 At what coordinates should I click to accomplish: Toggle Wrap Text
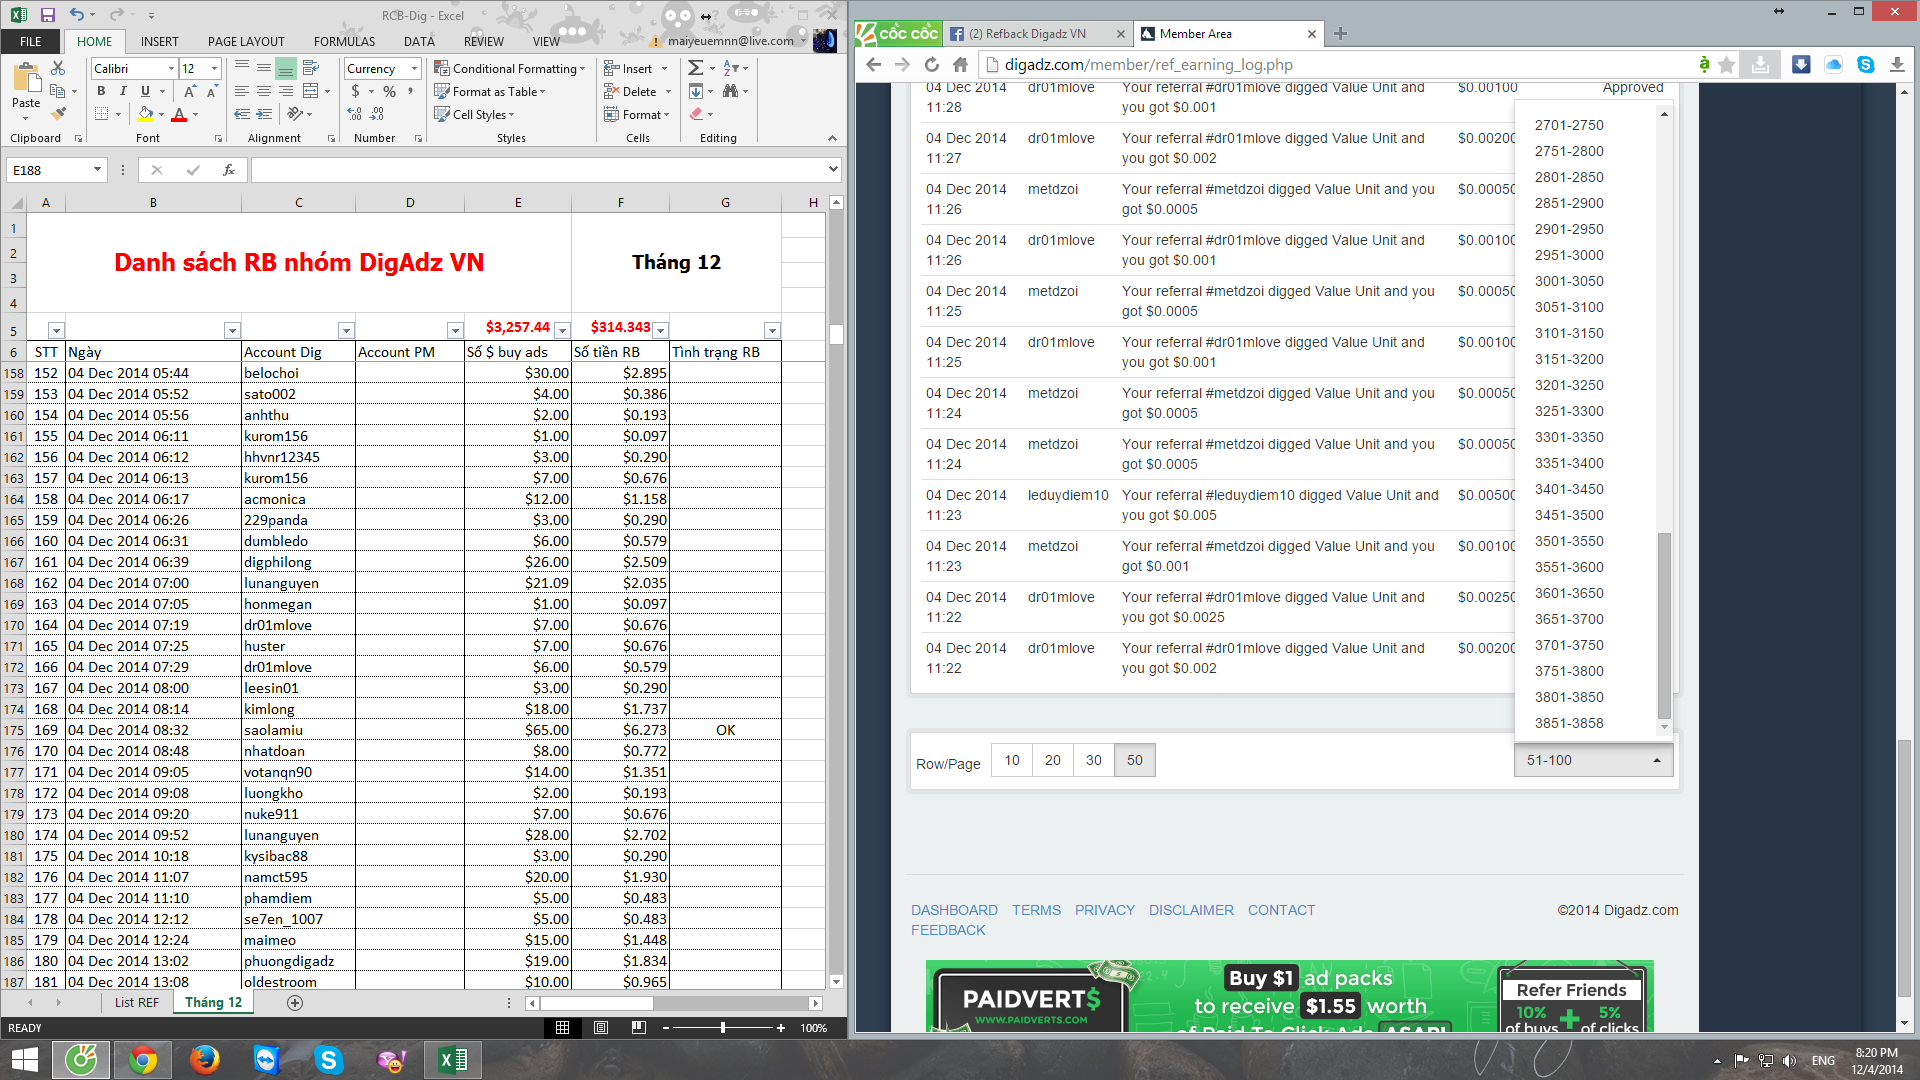click(x=310, y=68)
